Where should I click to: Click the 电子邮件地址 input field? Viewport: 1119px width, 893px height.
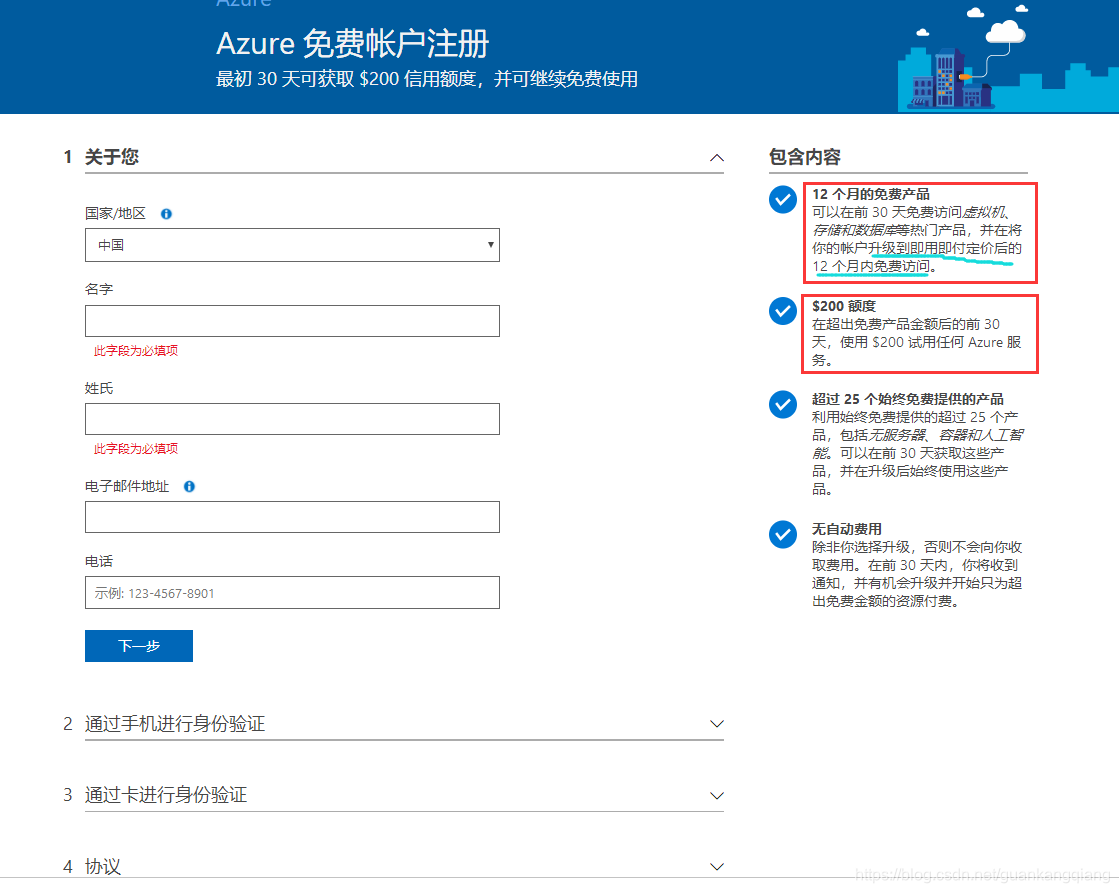tap(292, 517)
